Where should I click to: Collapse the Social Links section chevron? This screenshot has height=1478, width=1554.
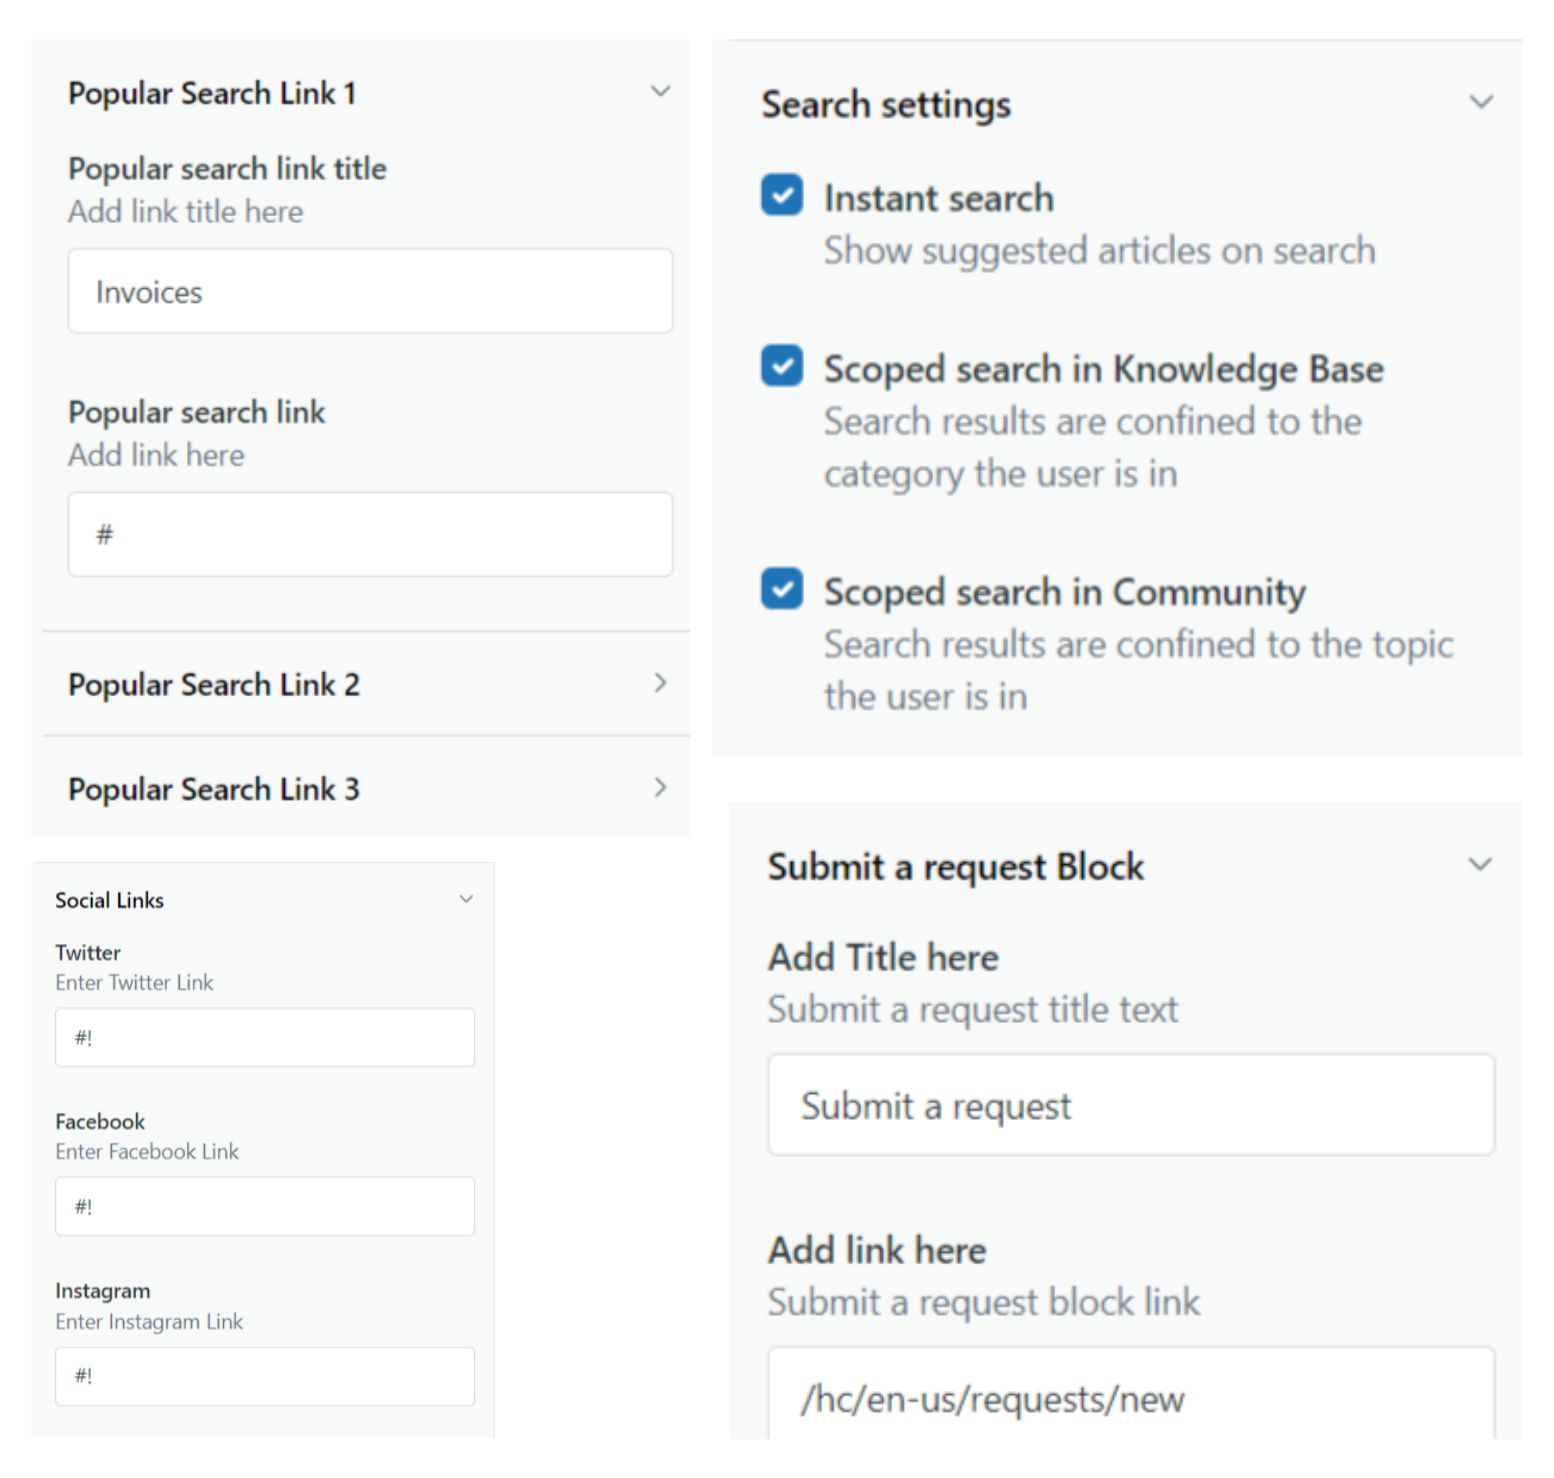pyautogui.click(x=466, y=899)
